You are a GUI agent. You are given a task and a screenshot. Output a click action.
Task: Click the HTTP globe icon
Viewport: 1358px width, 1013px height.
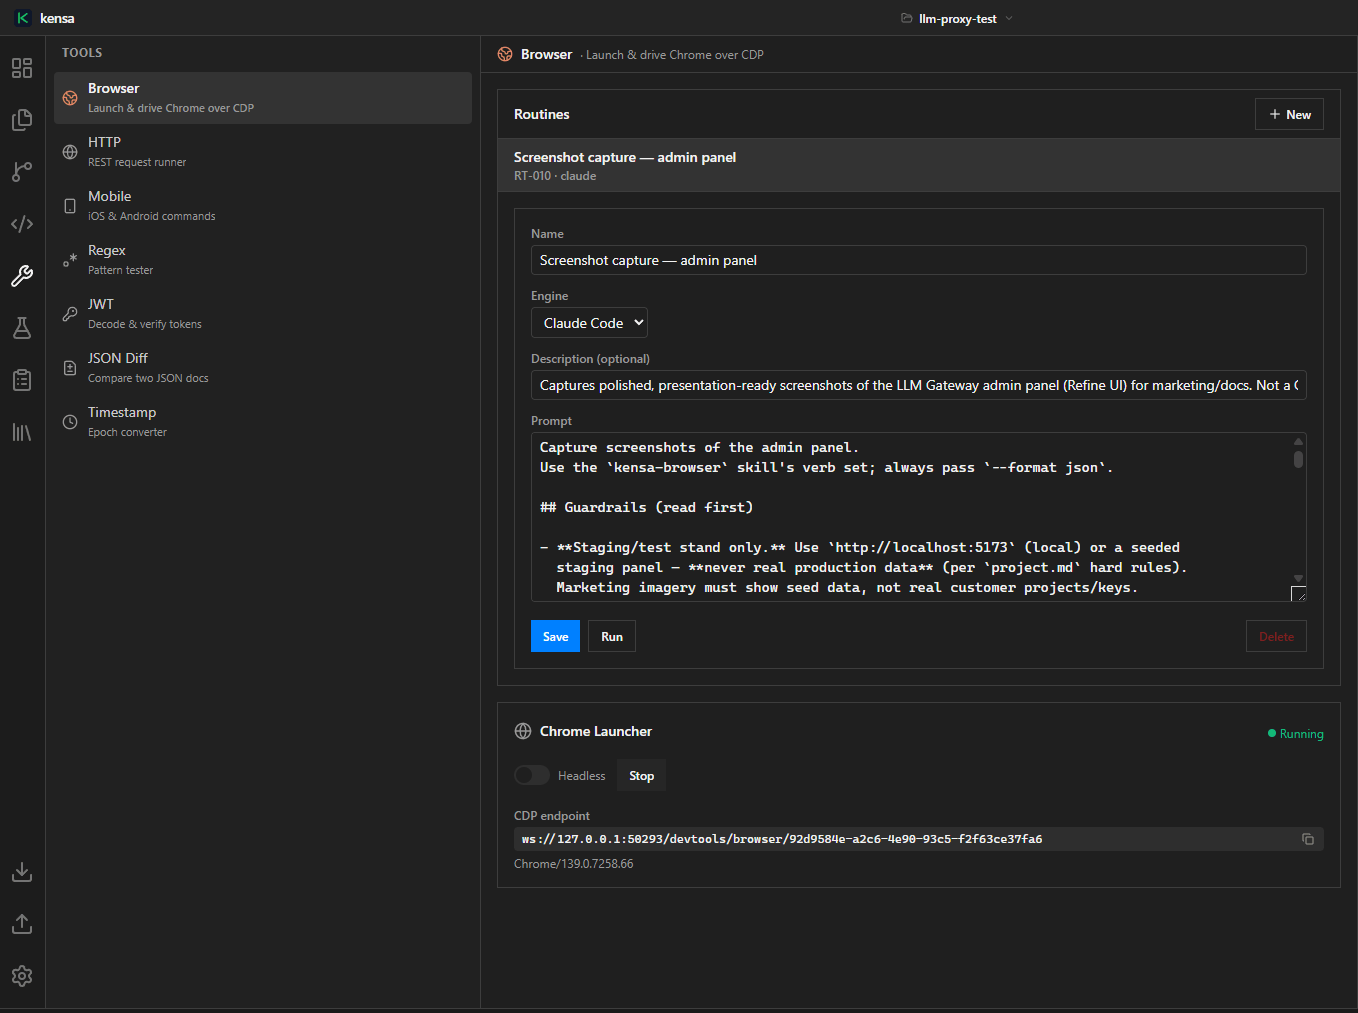click(70, 152)
